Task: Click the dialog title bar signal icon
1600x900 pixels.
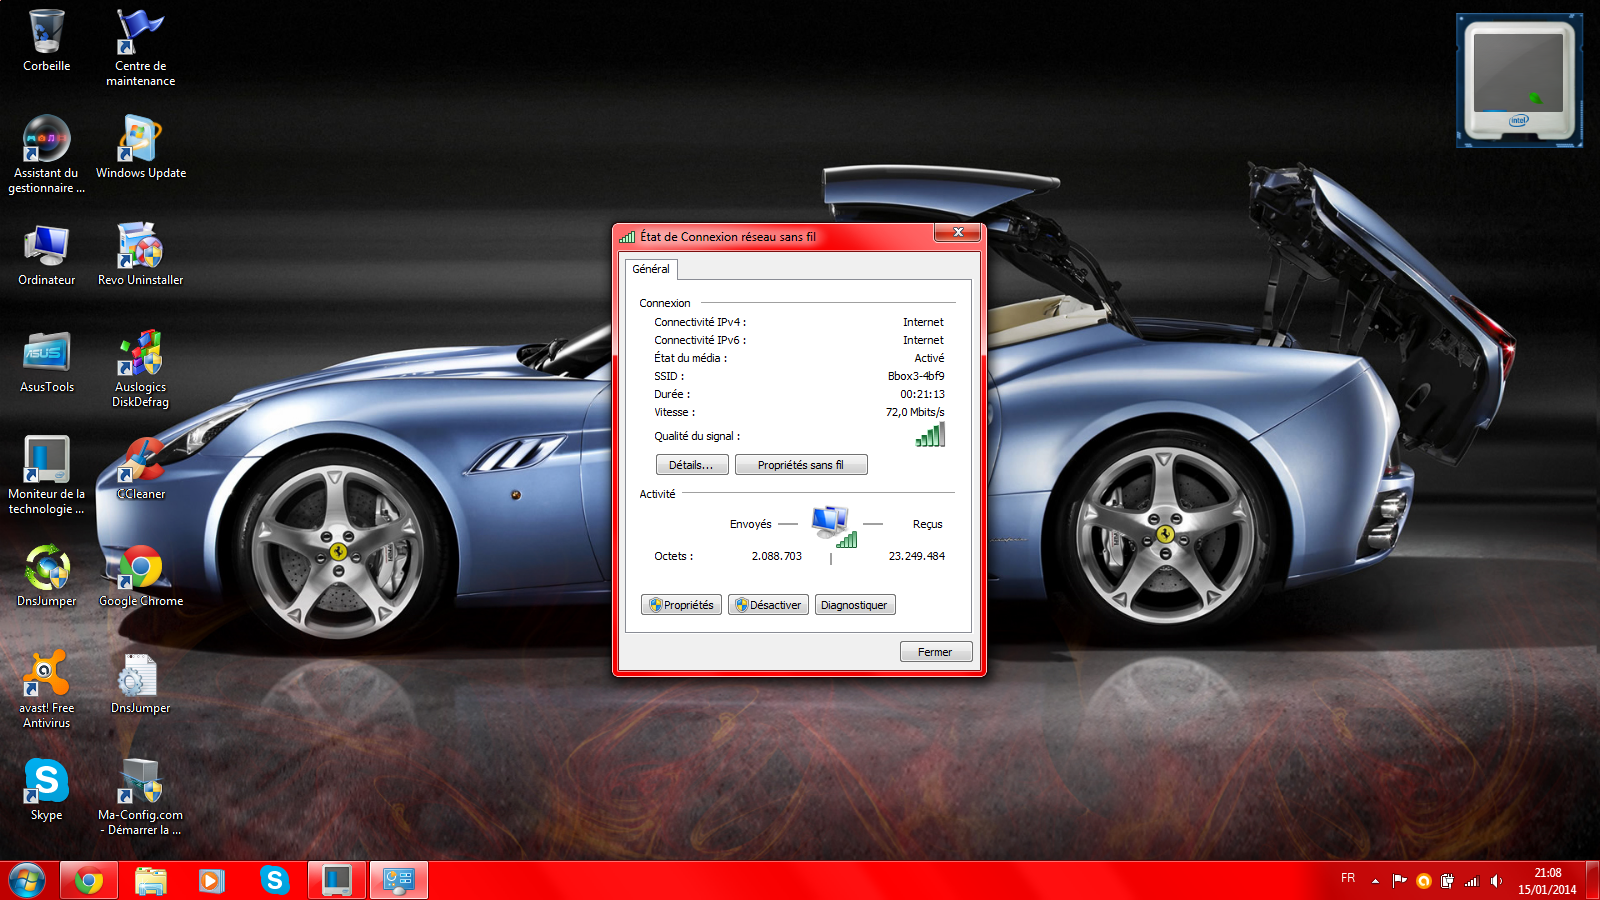Action: pos(627,237)
